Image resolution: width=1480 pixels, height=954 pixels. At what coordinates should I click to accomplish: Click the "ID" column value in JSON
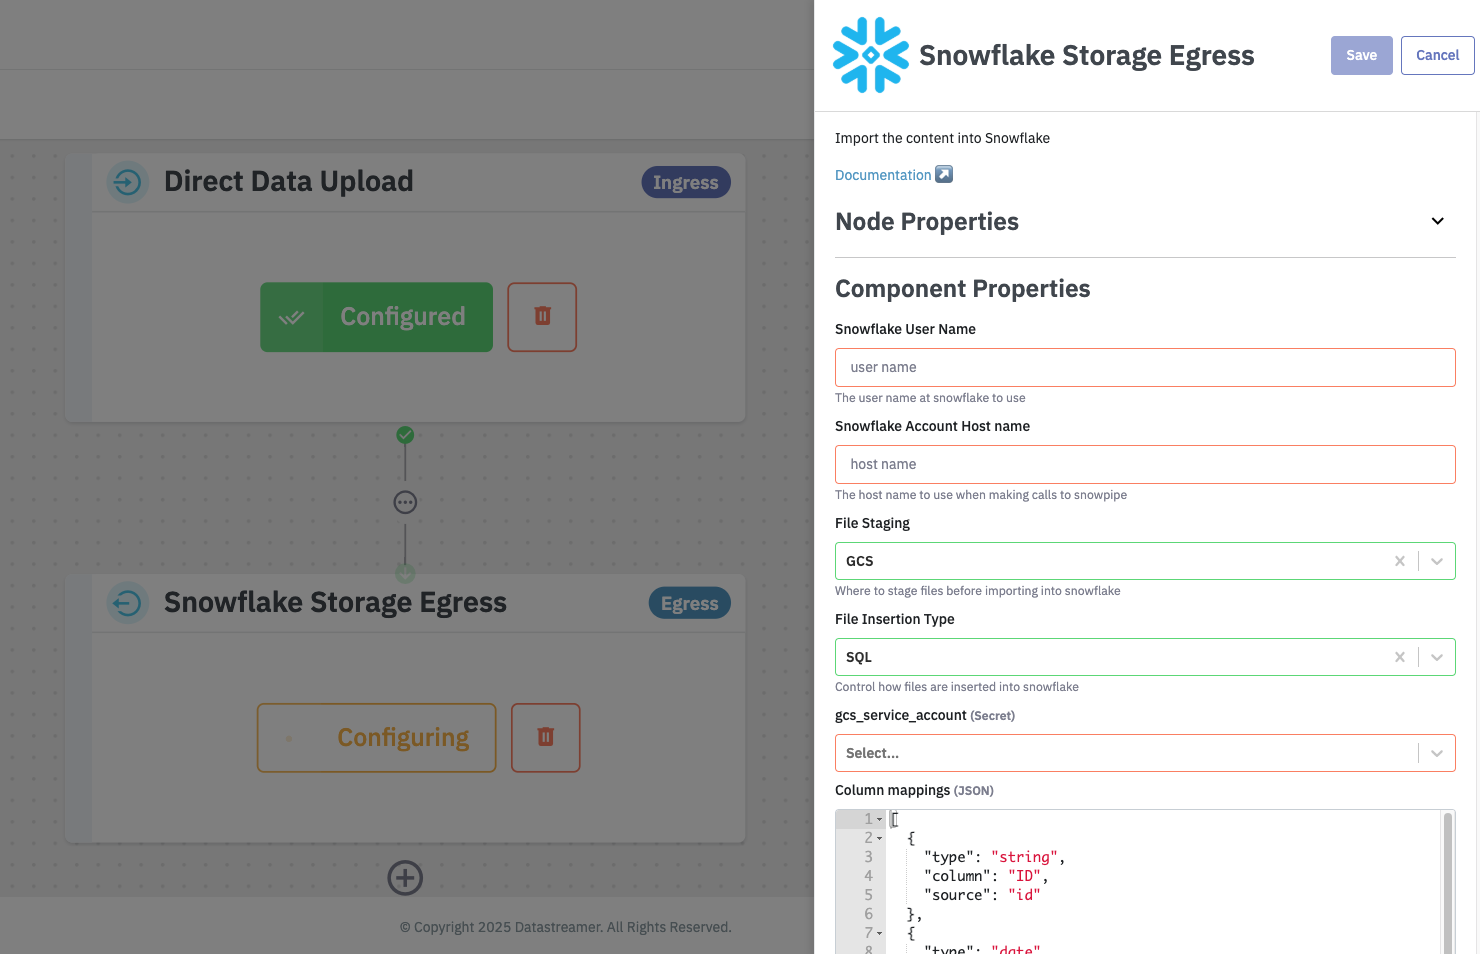tap(1025, 876)
